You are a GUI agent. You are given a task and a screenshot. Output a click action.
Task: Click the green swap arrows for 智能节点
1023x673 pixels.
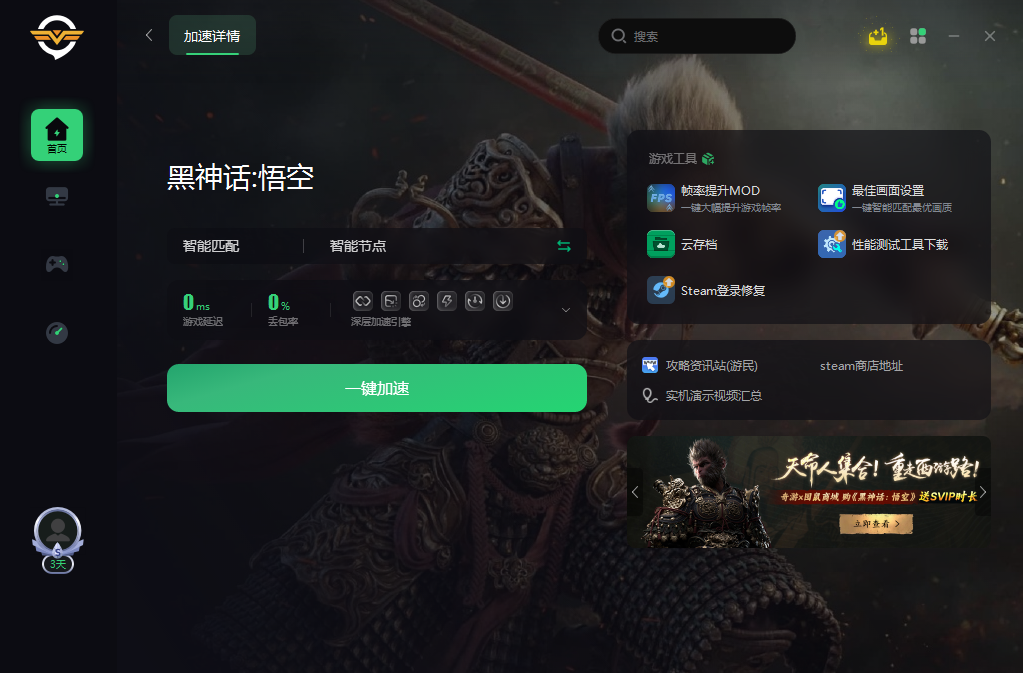tap(564, 246)
